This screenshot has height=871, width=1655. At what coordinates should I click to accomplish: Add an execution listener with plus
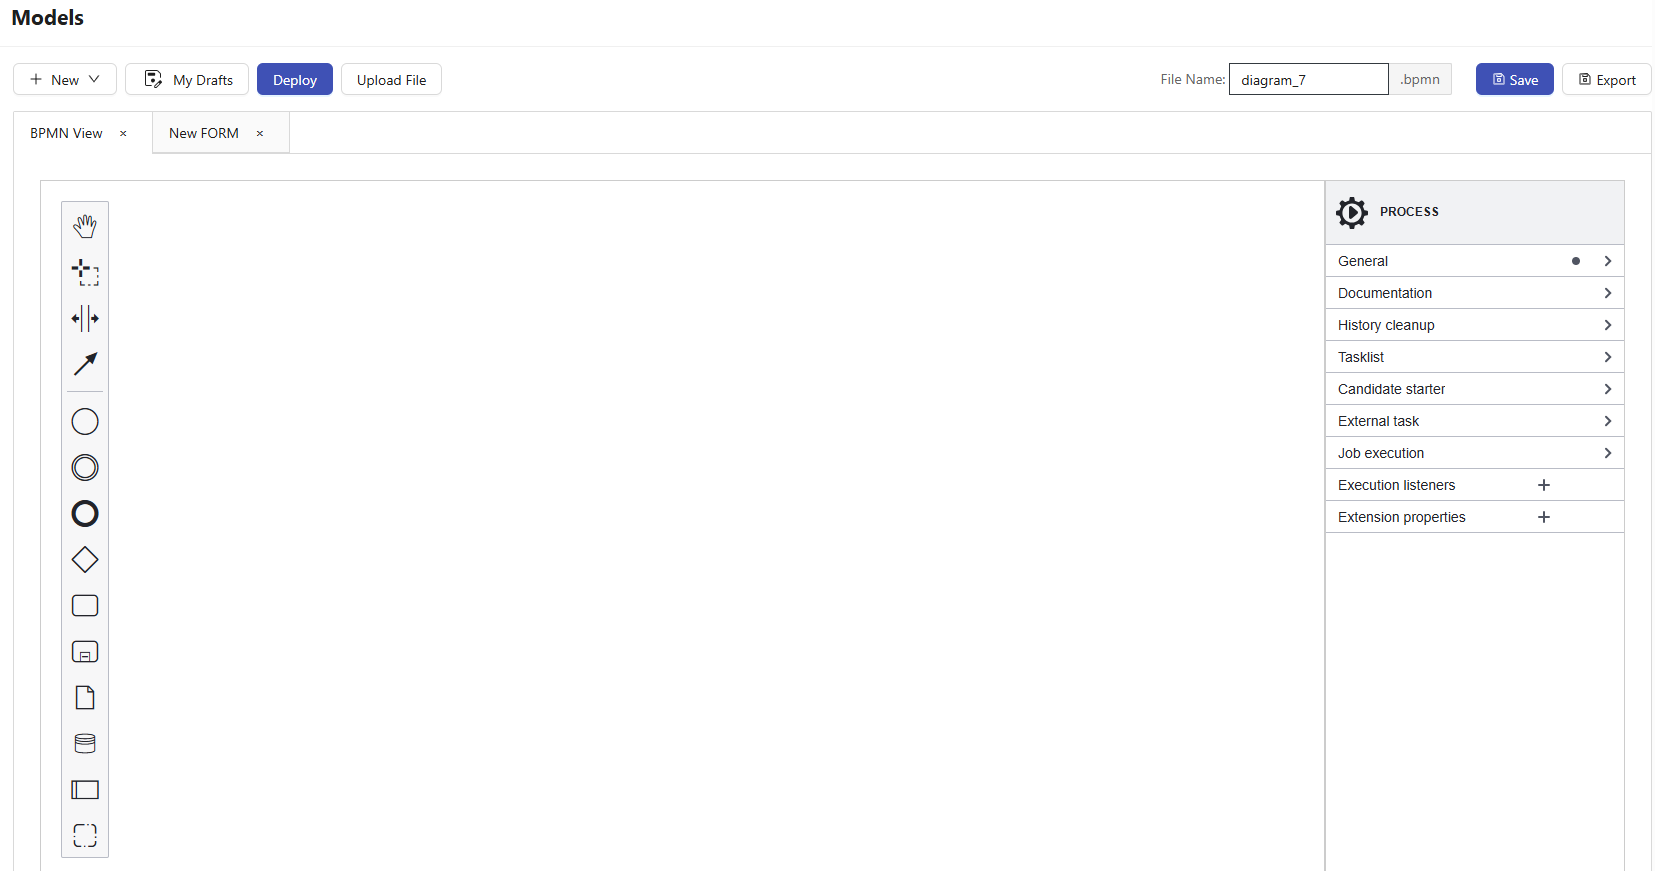[1543, 485]
